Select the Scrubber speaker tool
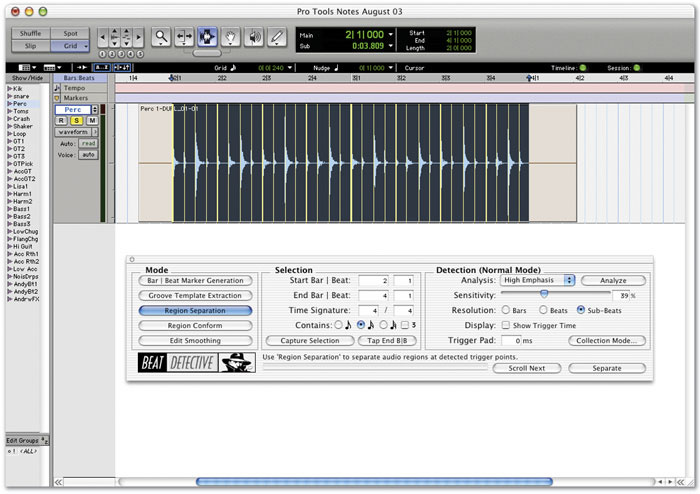 coord(254,37)
